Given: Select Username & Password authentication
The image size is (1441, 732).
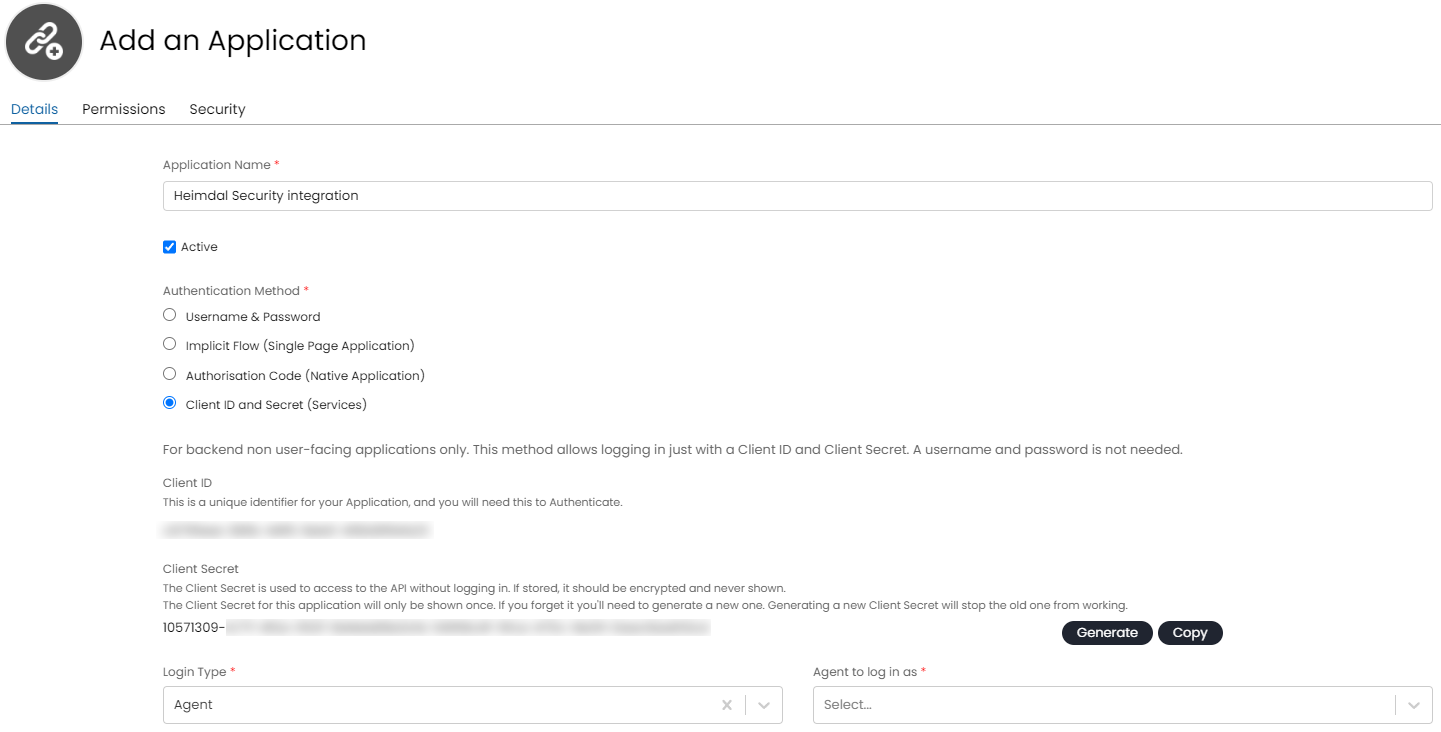Looking at the screenshot, I should tap(170, 315).
